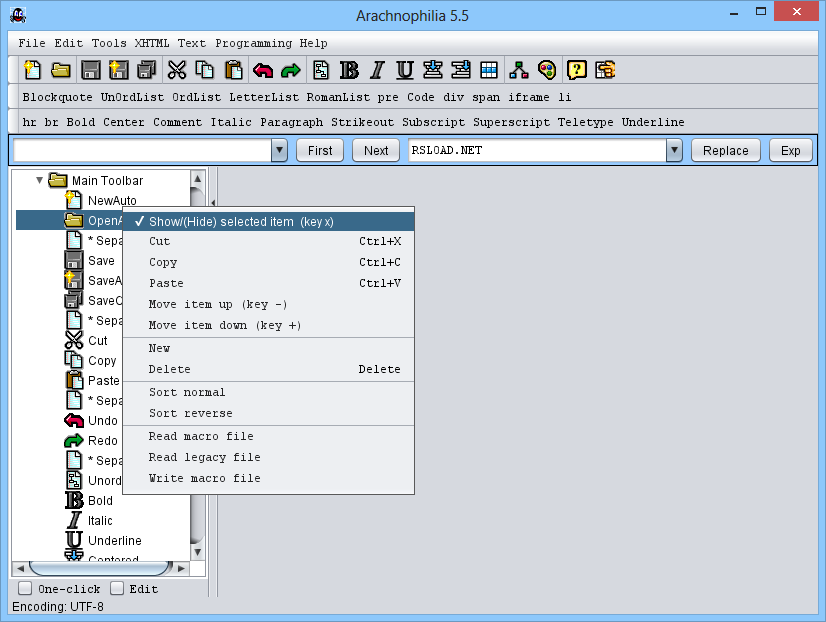The image size is (826, 622).
Task: Click the New document toolbar icon
Action: (33, 70)
